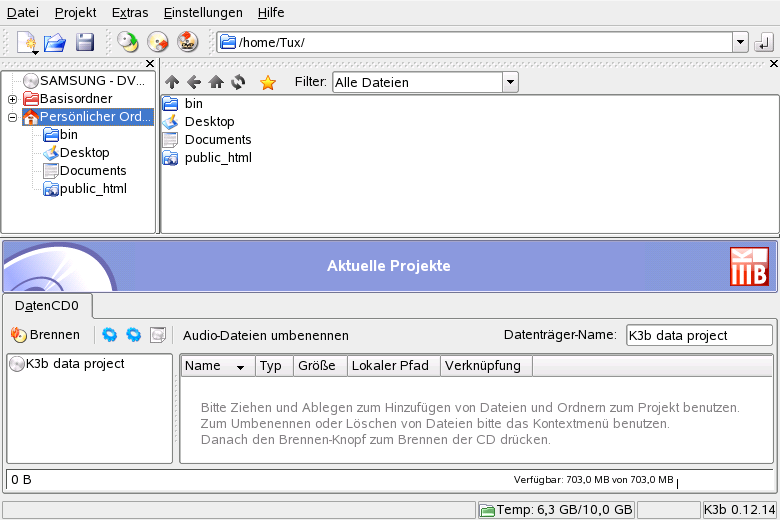Image resolution: width=780 pixels, height=520 pixels.
Task: Go to parent directory with the up arrow
Action: click(x=172, y=82)
